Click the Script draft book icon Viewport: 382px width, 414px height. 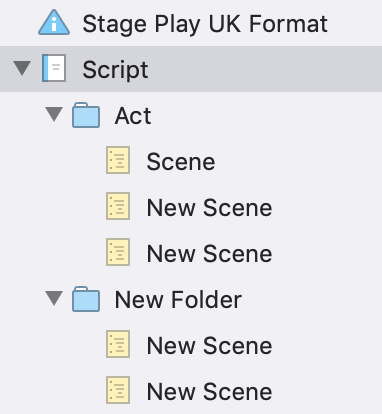click(54, 68)
